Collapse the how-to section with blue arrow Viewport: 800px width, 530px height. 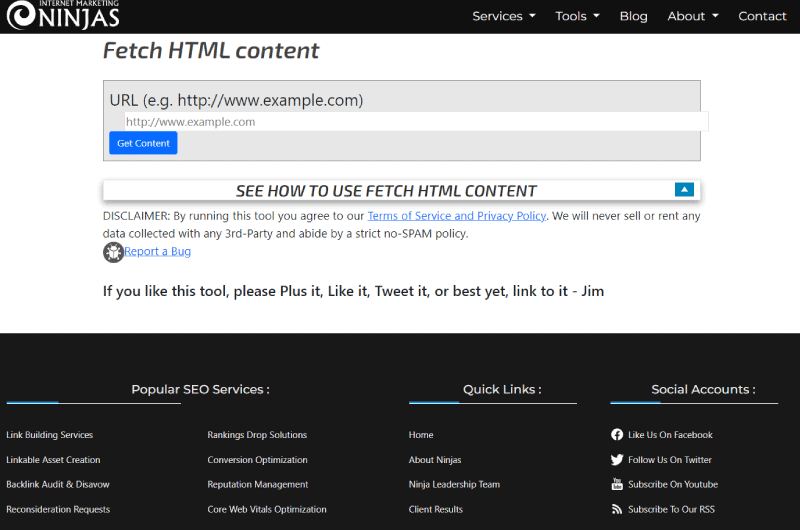[684, 190]
